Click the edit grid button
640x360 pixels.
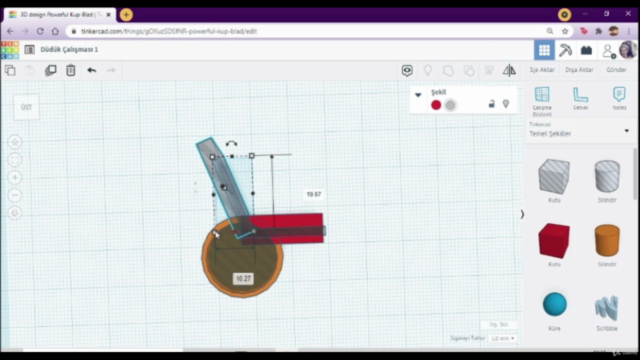click(498, 324)
